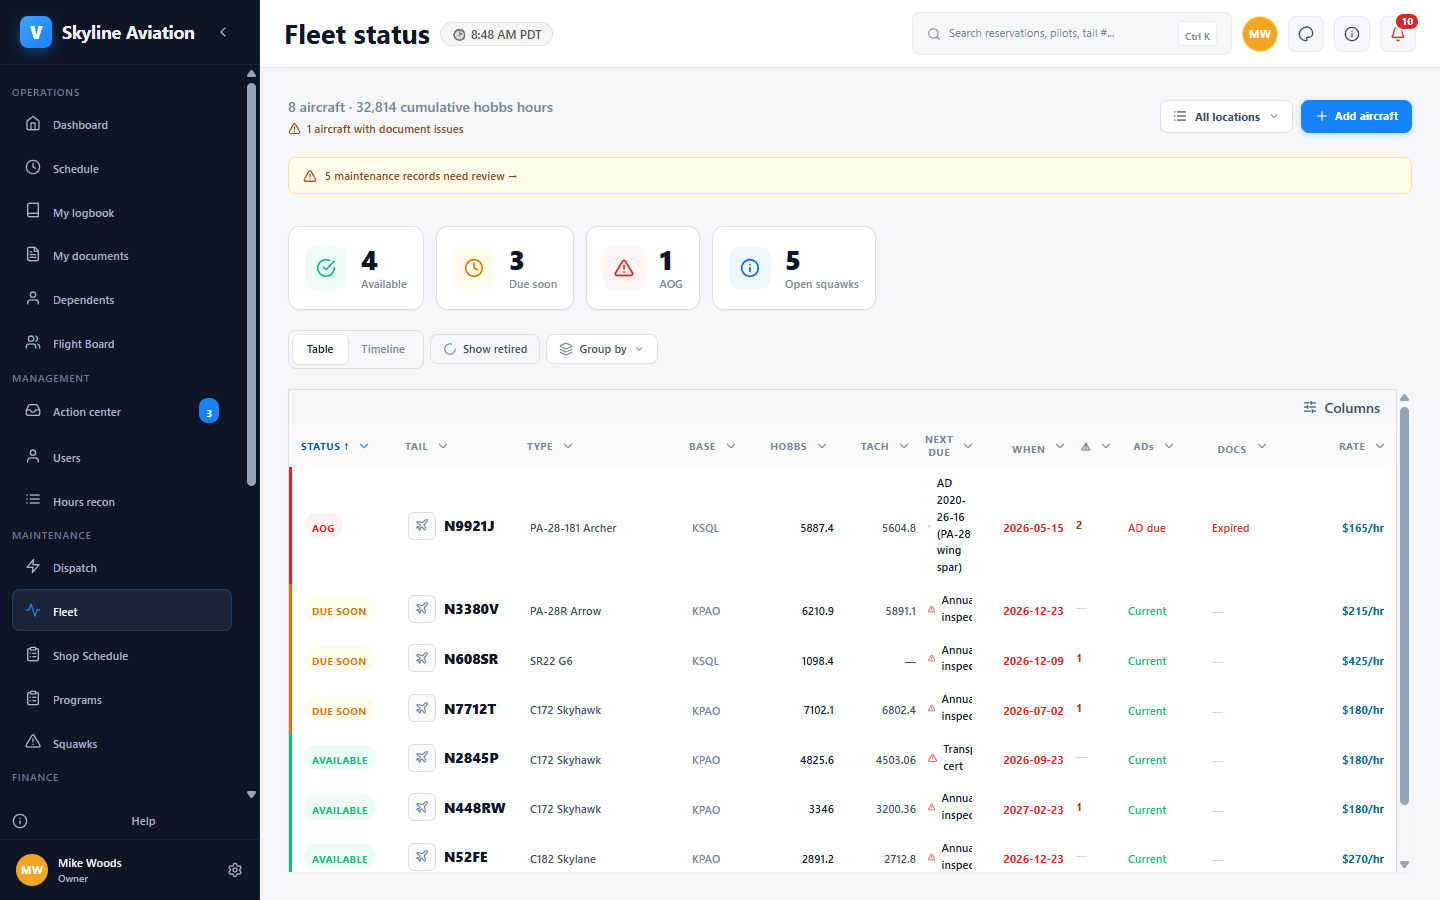Expand the STATUS column header menu

pos(364,446)
